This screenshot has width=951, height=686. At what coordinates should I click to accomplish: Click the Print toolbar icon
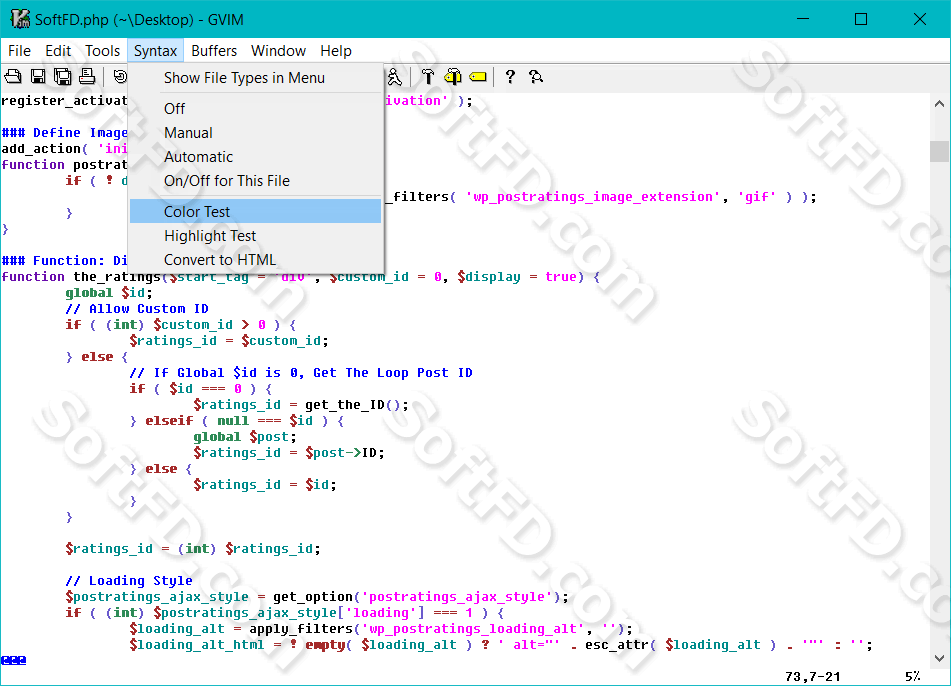tap(87, 76)
